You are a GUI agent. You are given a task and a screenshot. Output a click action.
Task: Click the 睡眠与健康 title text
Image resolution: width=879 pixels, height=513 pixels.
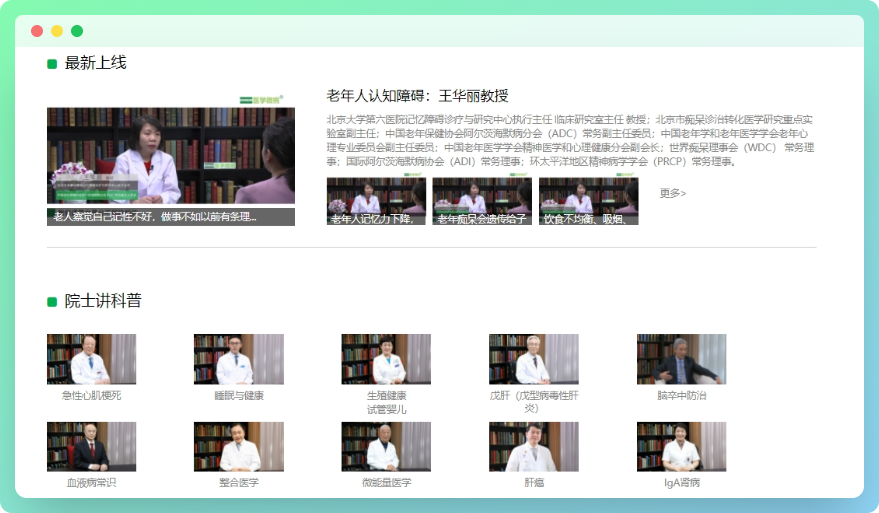(239, 395)
